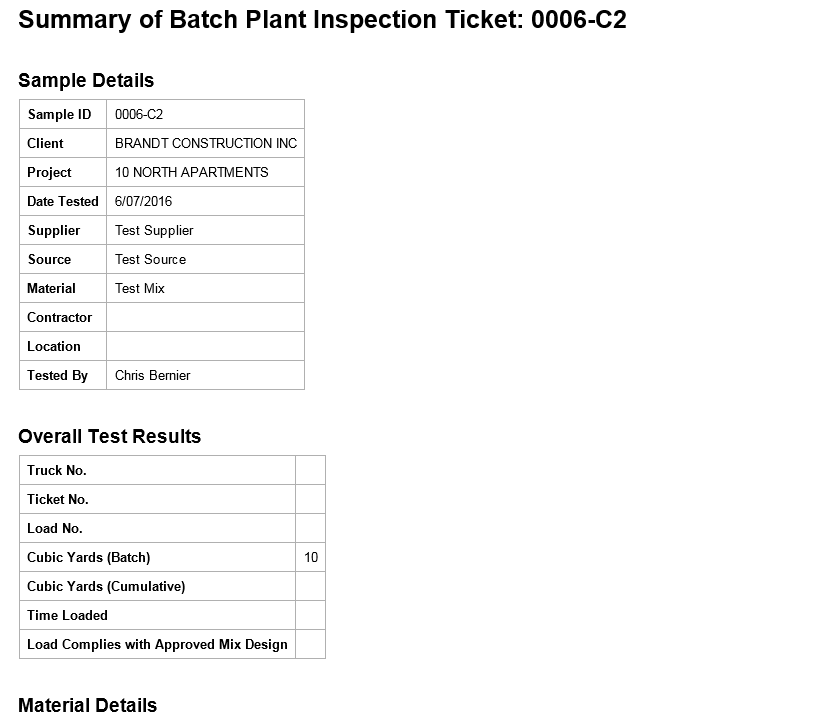Select the Test Supplier cell
Screen dimensions: 822x723
(x=154, y=230)
